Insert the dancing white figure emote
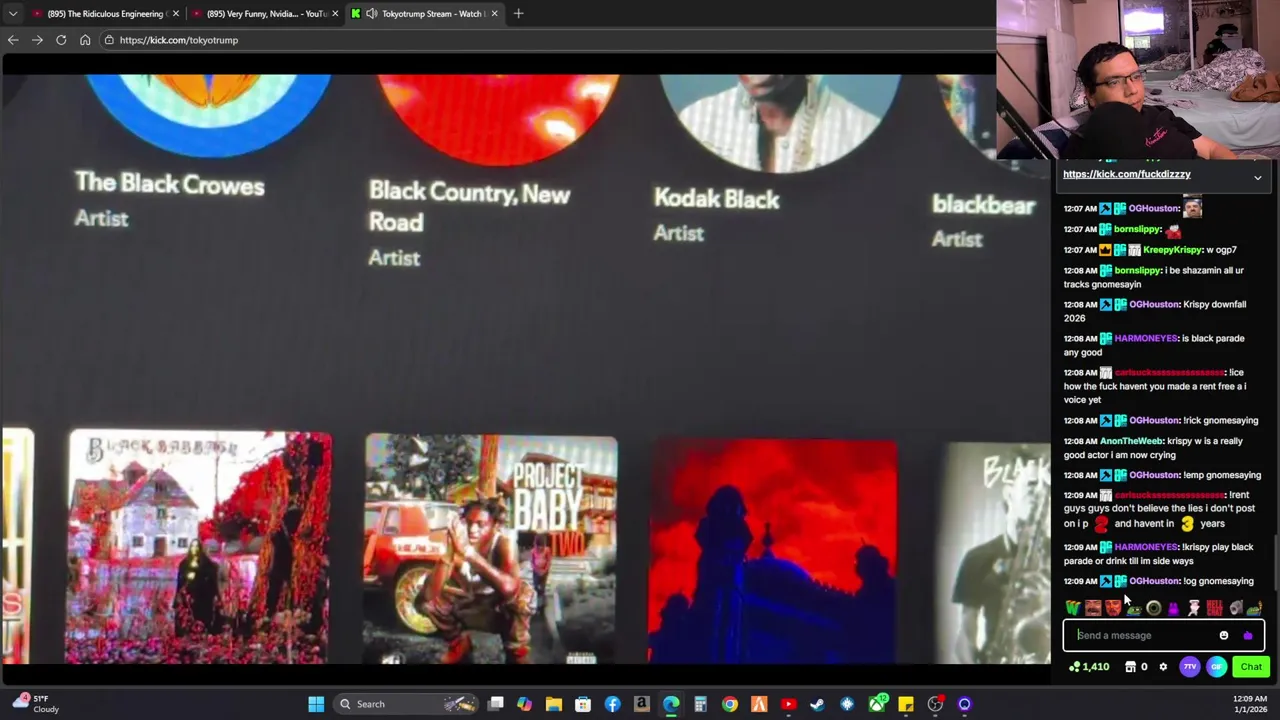Image resolution: width=1280 pixels, height=720 pixels. tap(1193, 608)
